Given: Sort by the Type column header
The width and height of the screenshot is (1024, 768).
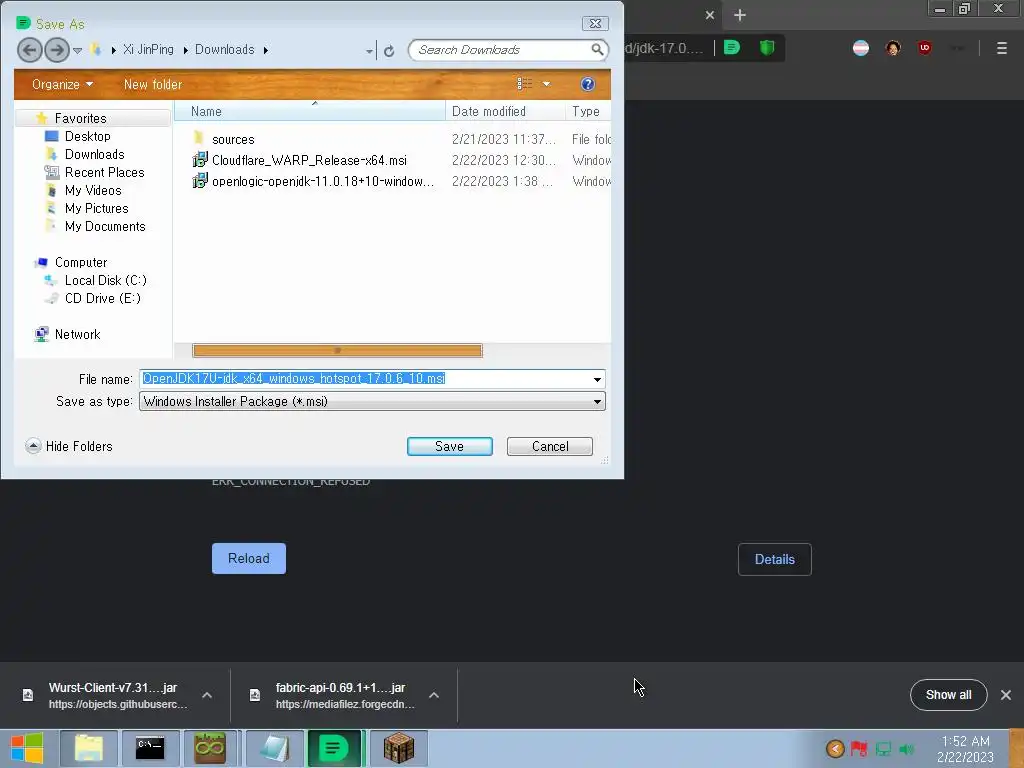Looking at the screenshot, I should pyautogui.click(x=588, y=112).
